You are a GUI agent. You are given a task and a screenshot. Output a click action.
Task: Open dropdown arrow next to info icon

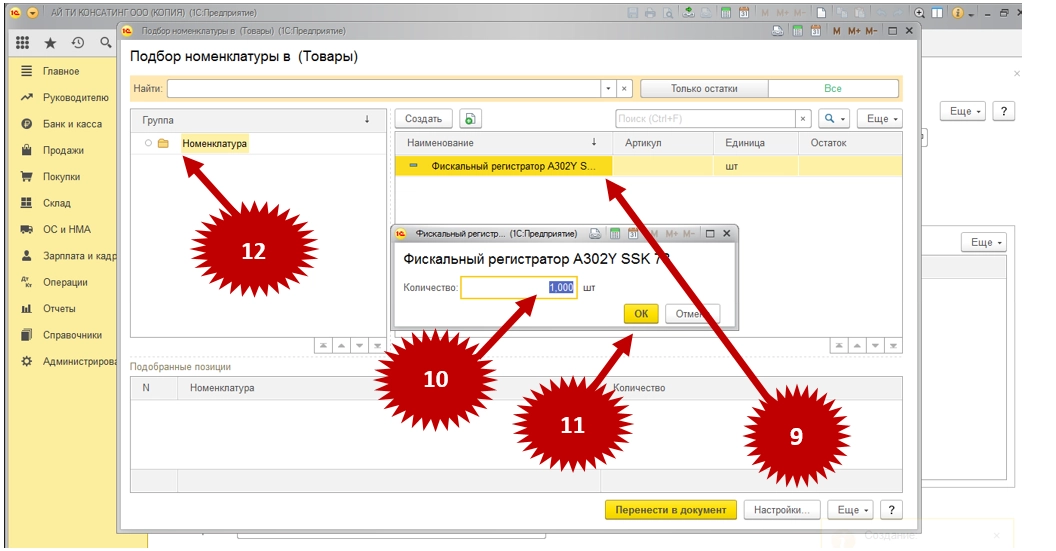click(x=971, y=13)
